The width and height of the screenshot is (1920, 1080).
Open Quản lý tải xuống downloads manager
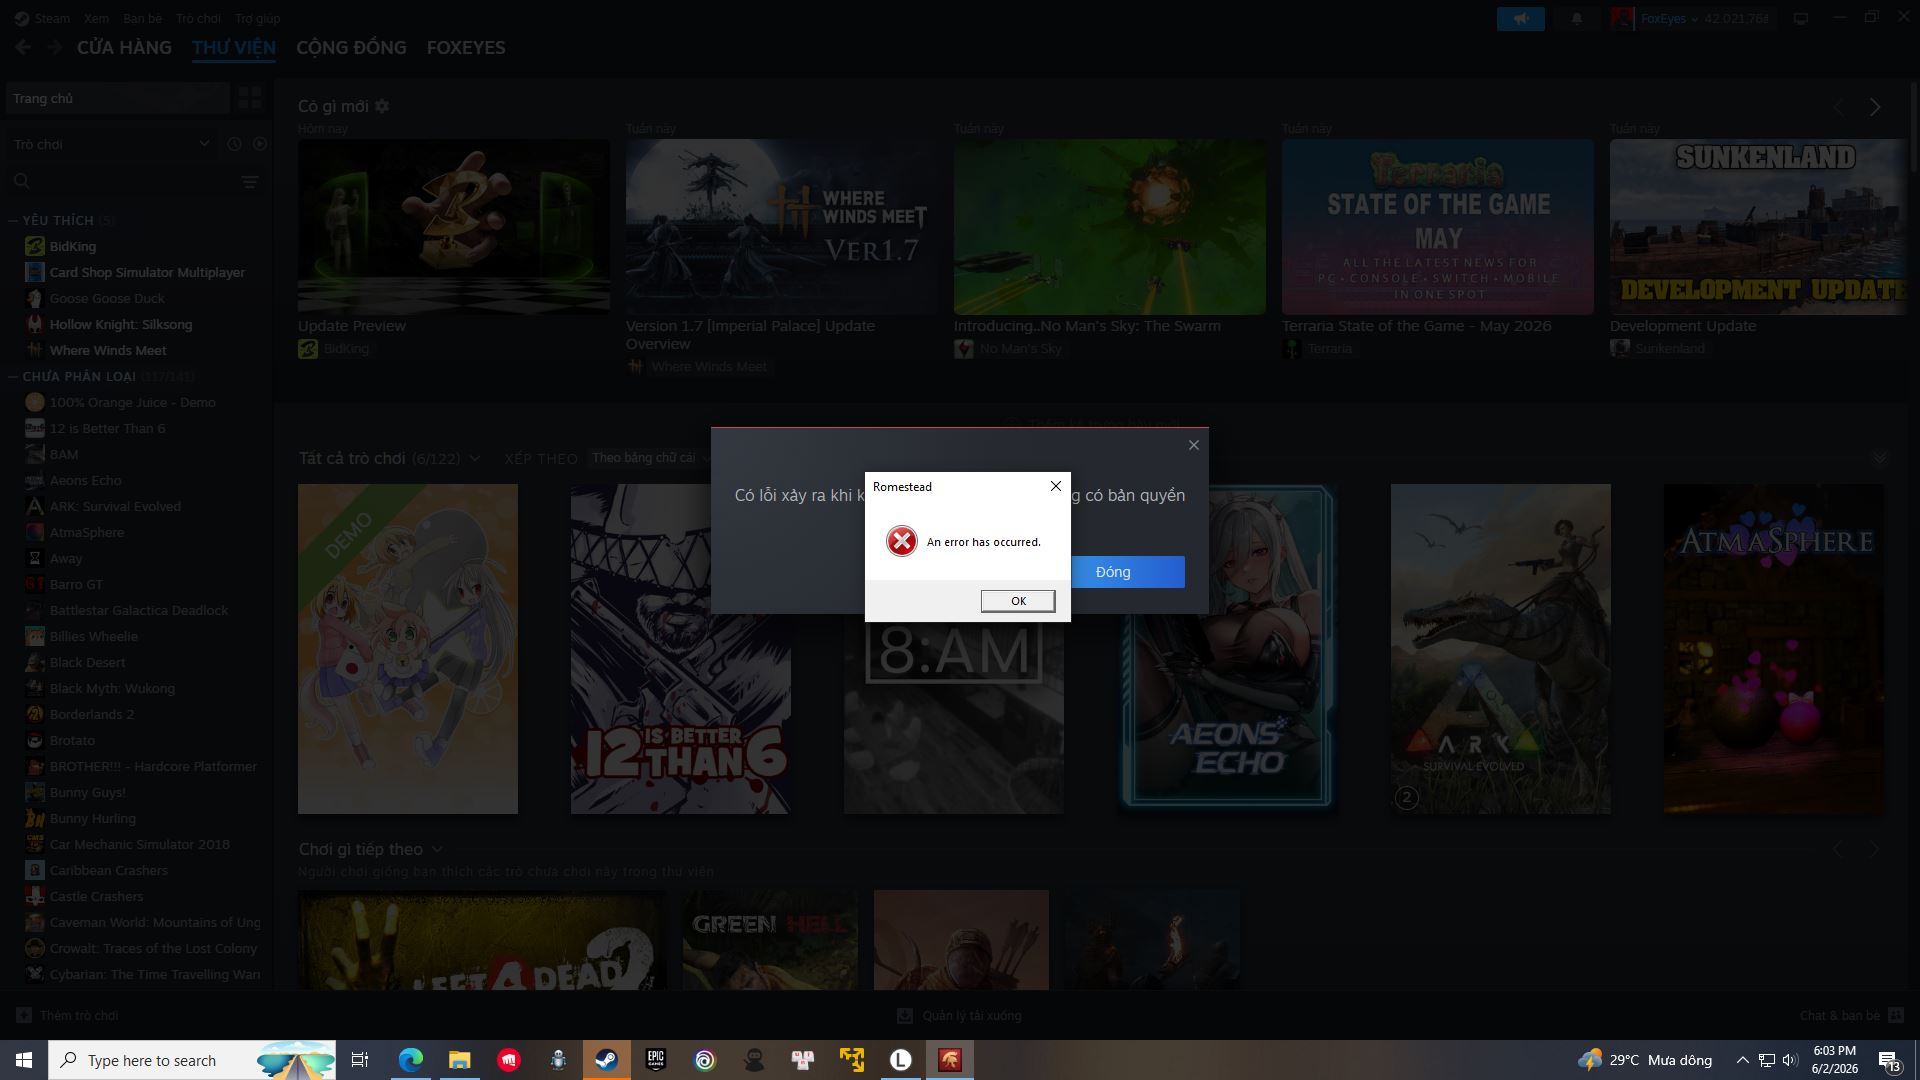(x=960, y=1015)
